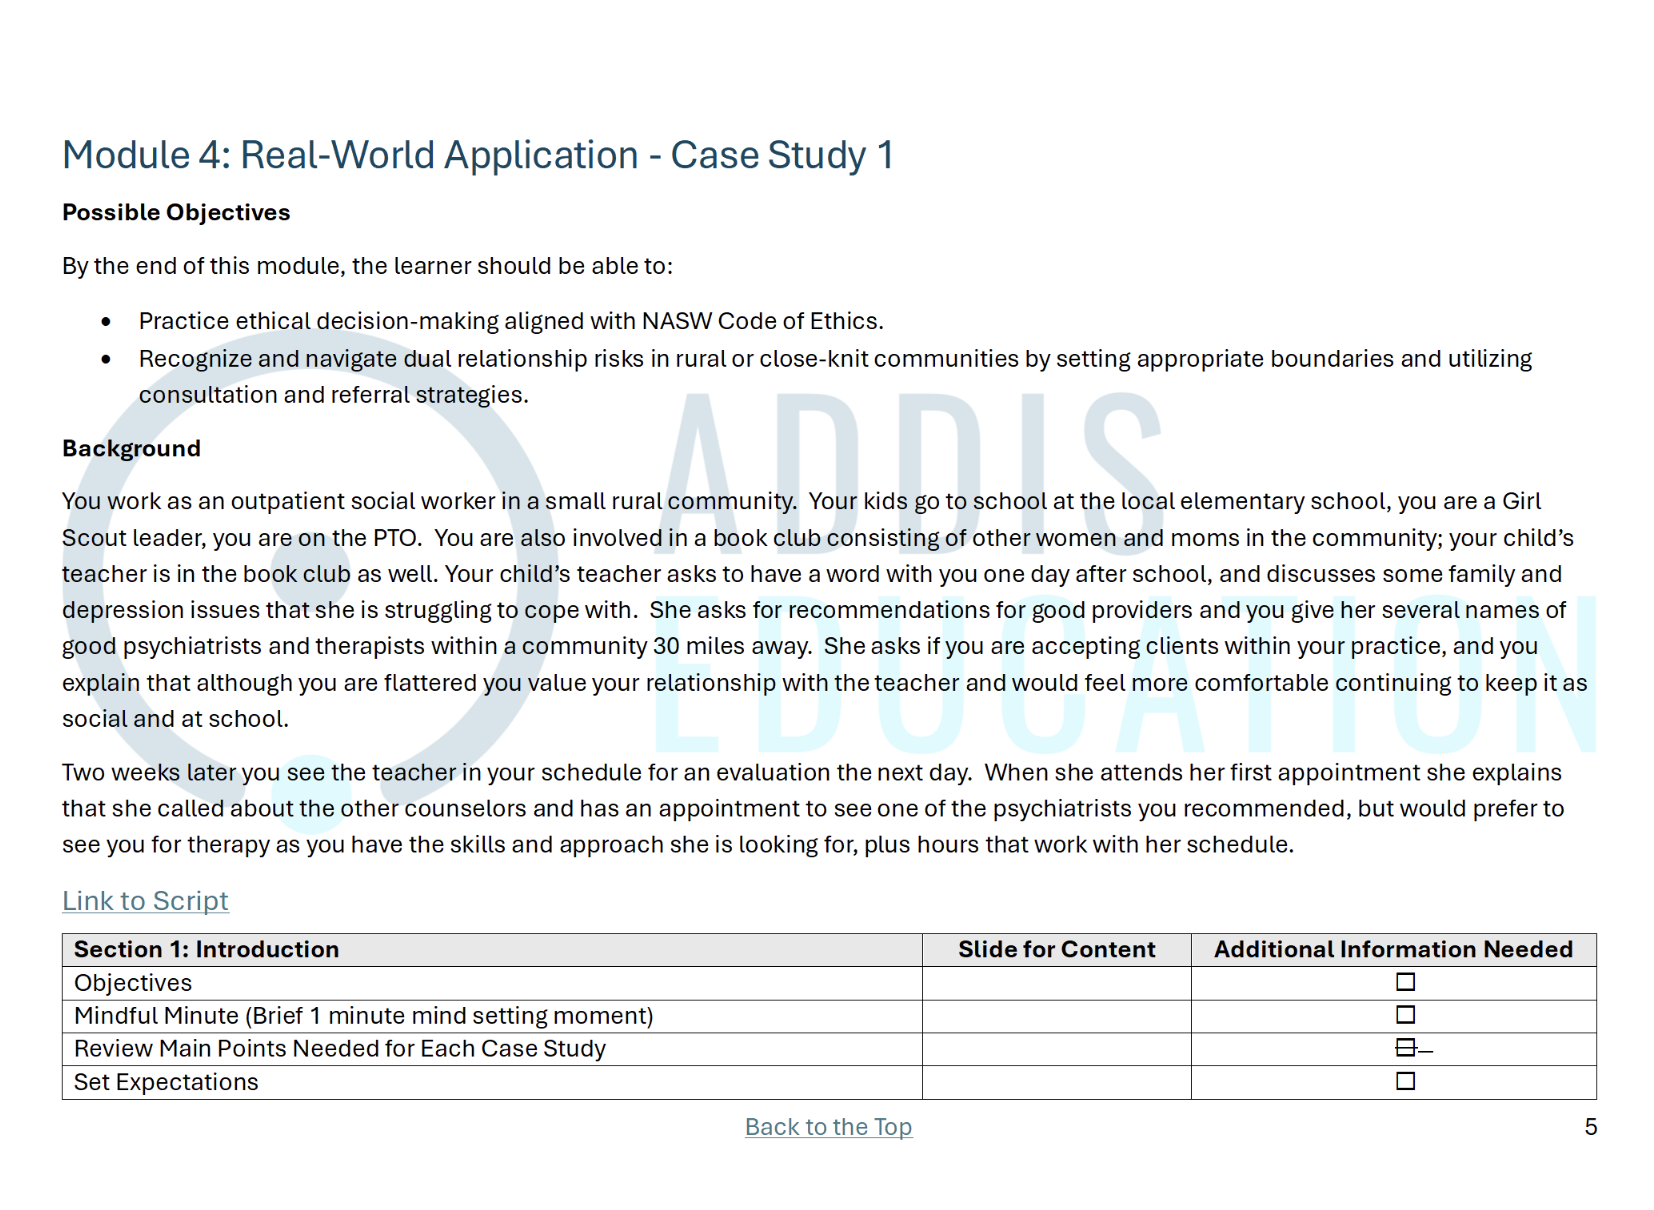Tick the Mindful Minute row checkbox

click(x=1405, y=1015)
